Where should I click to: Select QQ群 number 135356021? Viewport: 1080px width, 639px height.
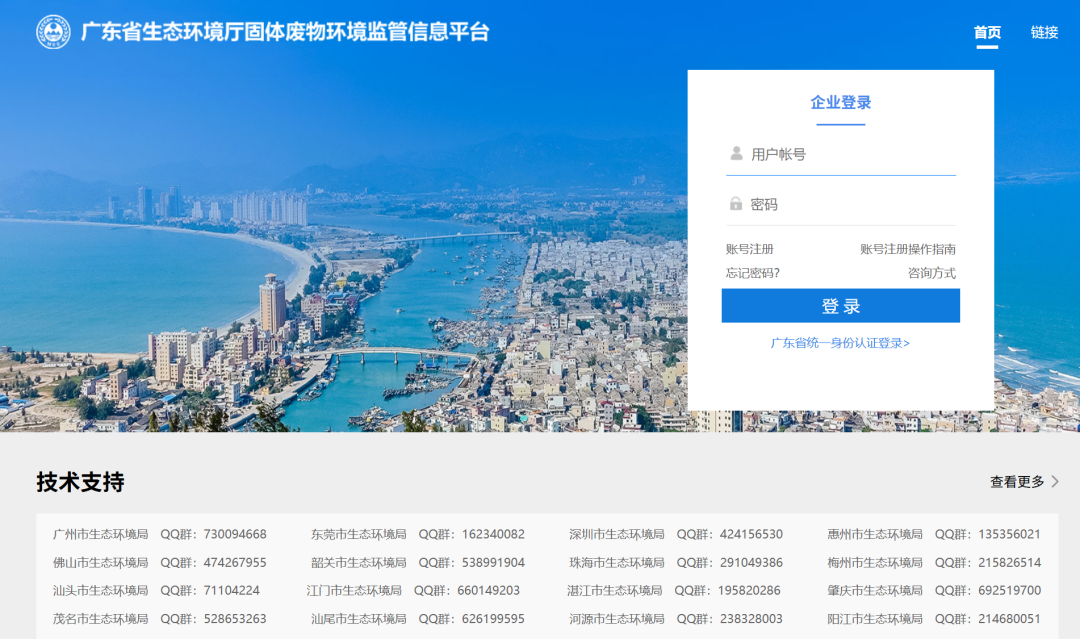click(1009, 534)
